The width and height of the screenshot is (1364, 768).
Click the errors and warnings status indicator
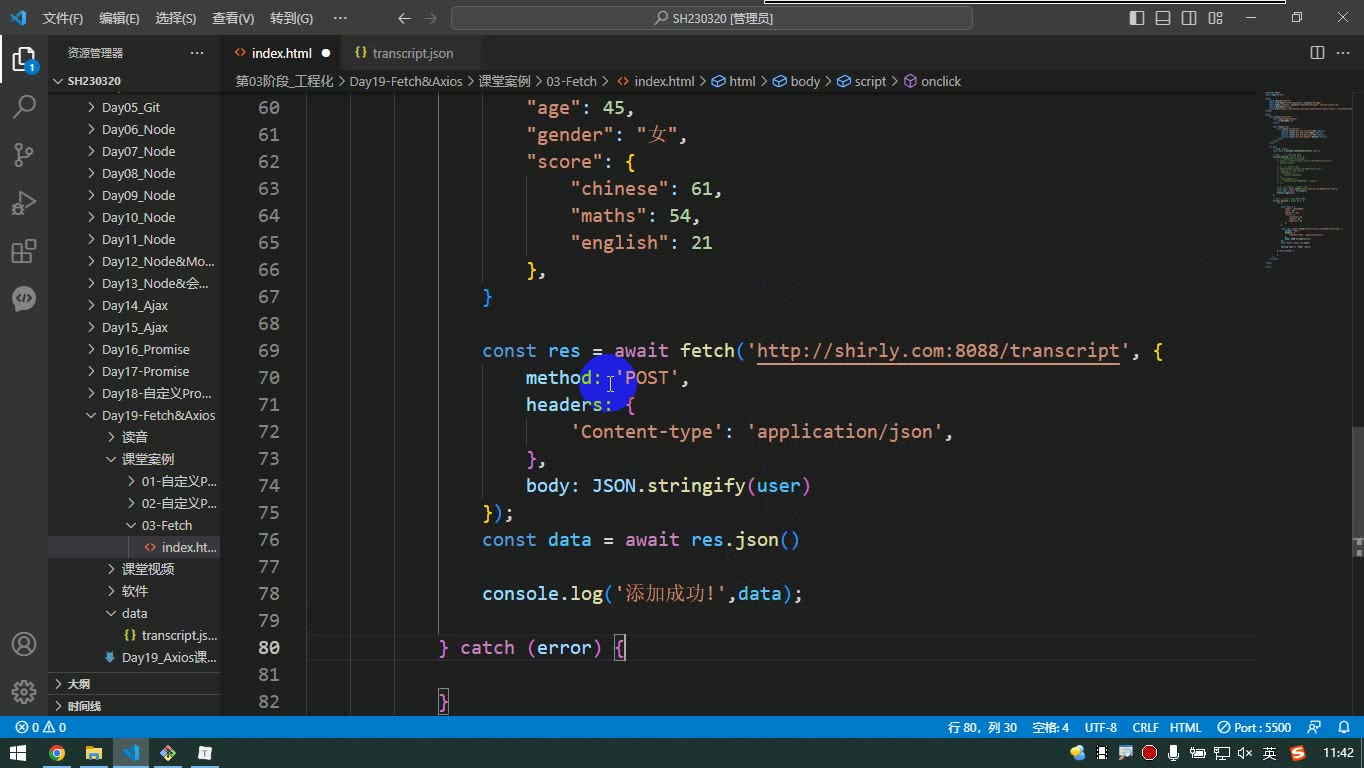[41, 727]
